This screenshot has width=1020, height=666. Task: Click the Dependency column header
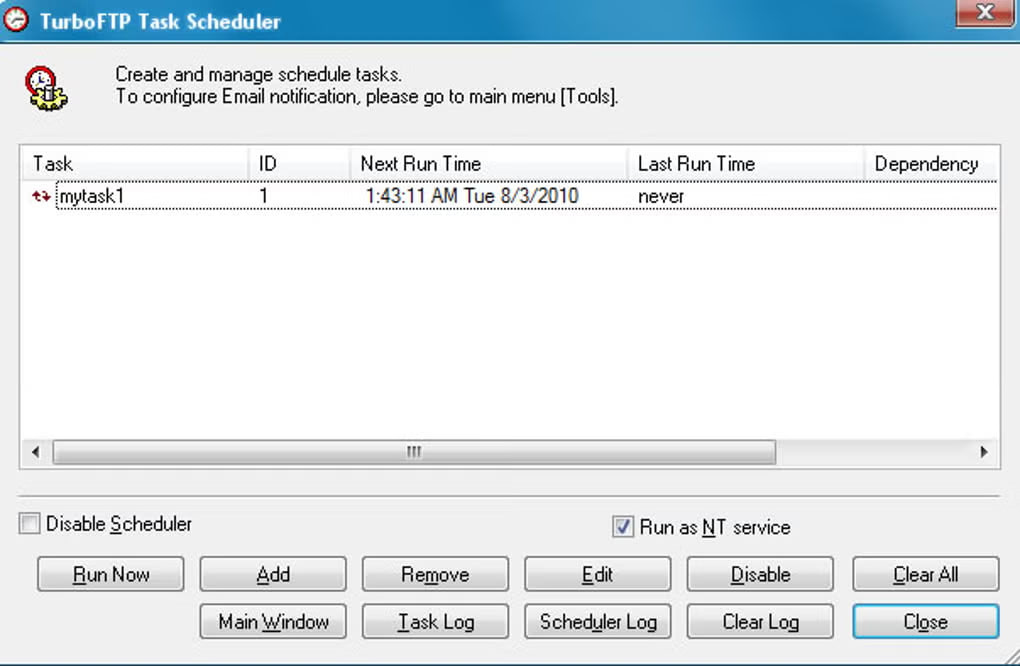[931, 163]
